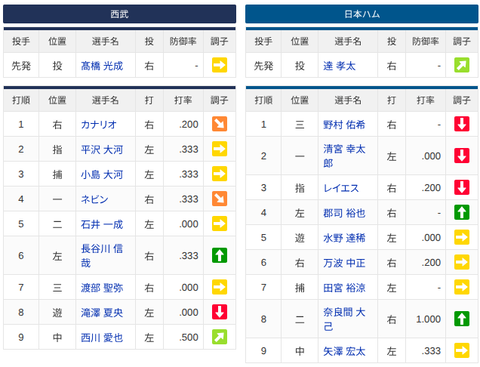Image resolution: width=480 pixels, height=367 pixels.
Task: Click 野村 佑希's red down arrow icon
Action: [x=462, y=124]
